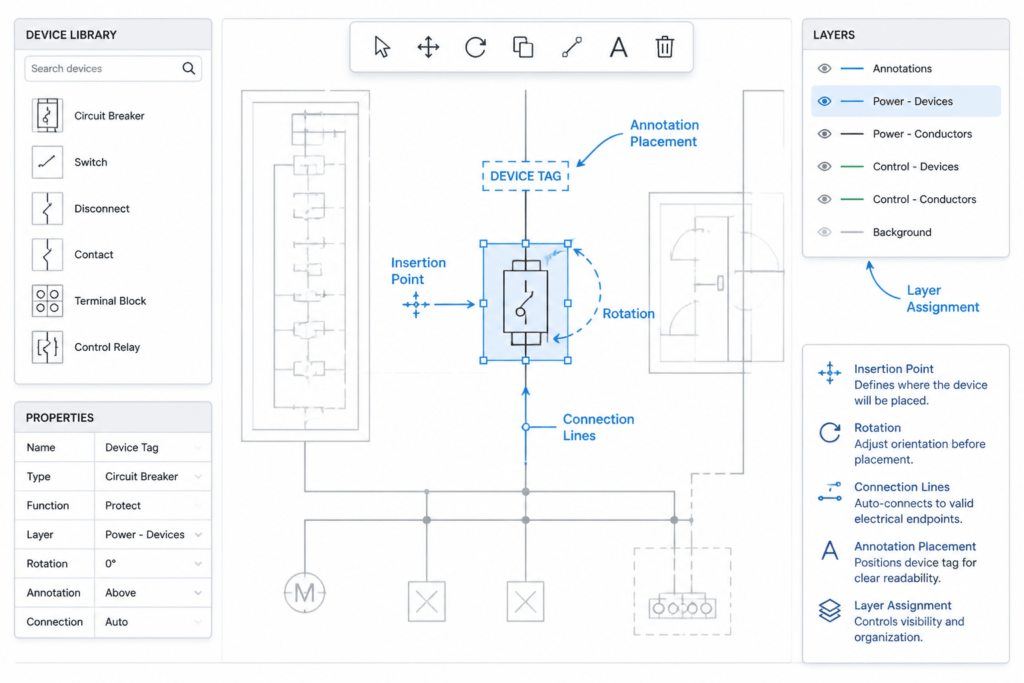Click the DEVICE LIBRARY panel header

(x=113, y=35)
